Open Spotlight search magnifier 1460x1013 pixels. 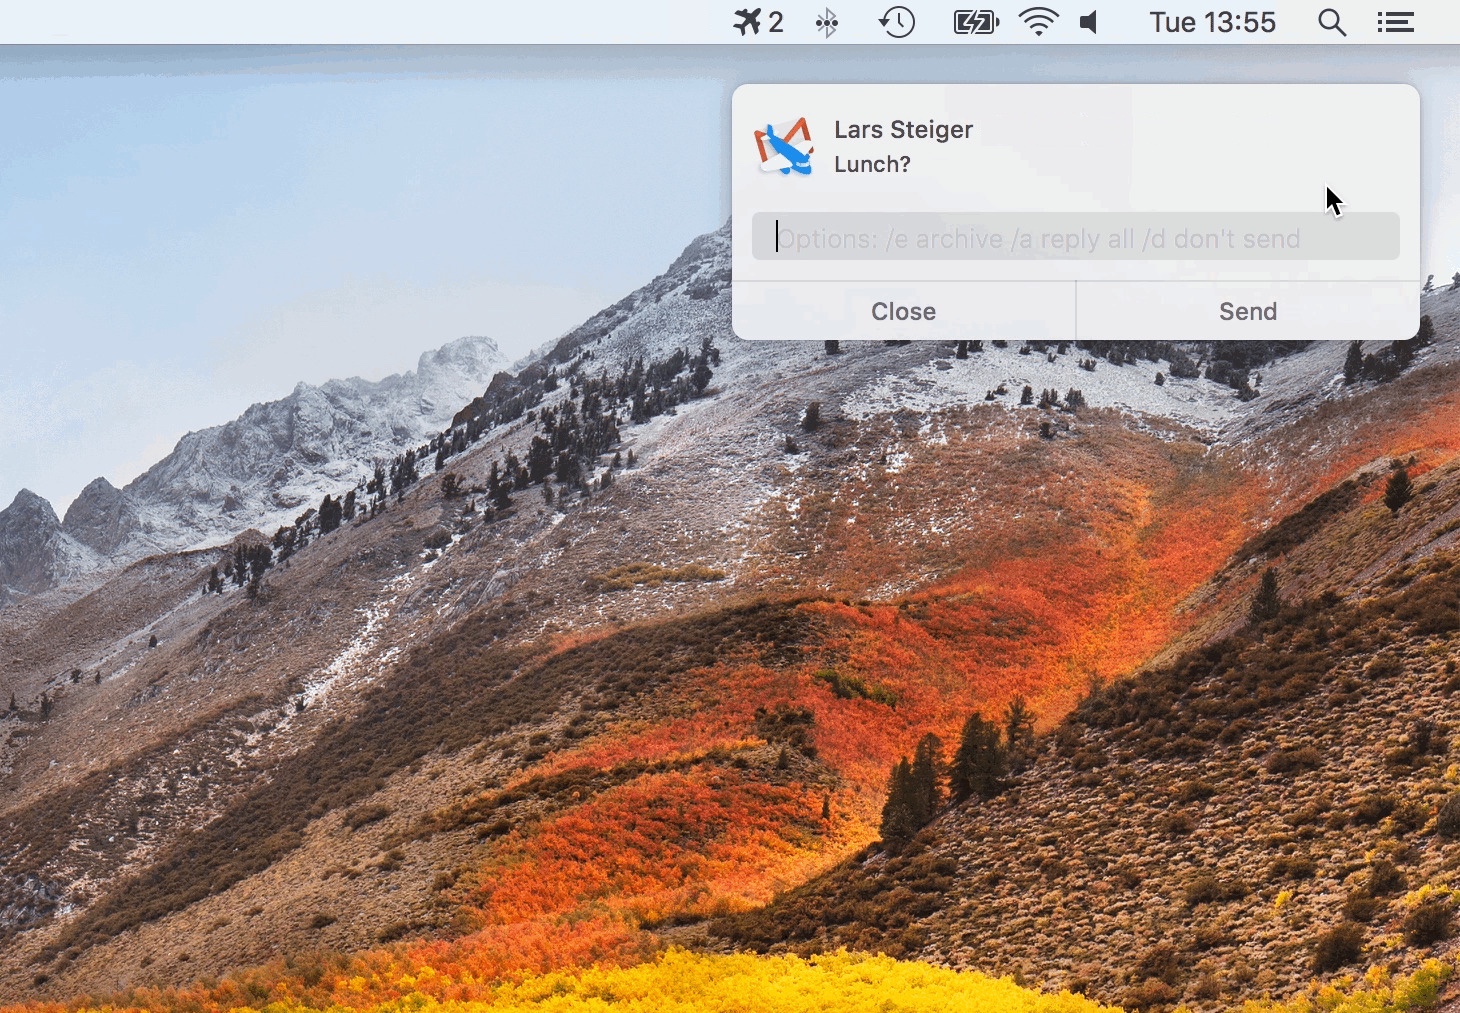(1331, 22)
